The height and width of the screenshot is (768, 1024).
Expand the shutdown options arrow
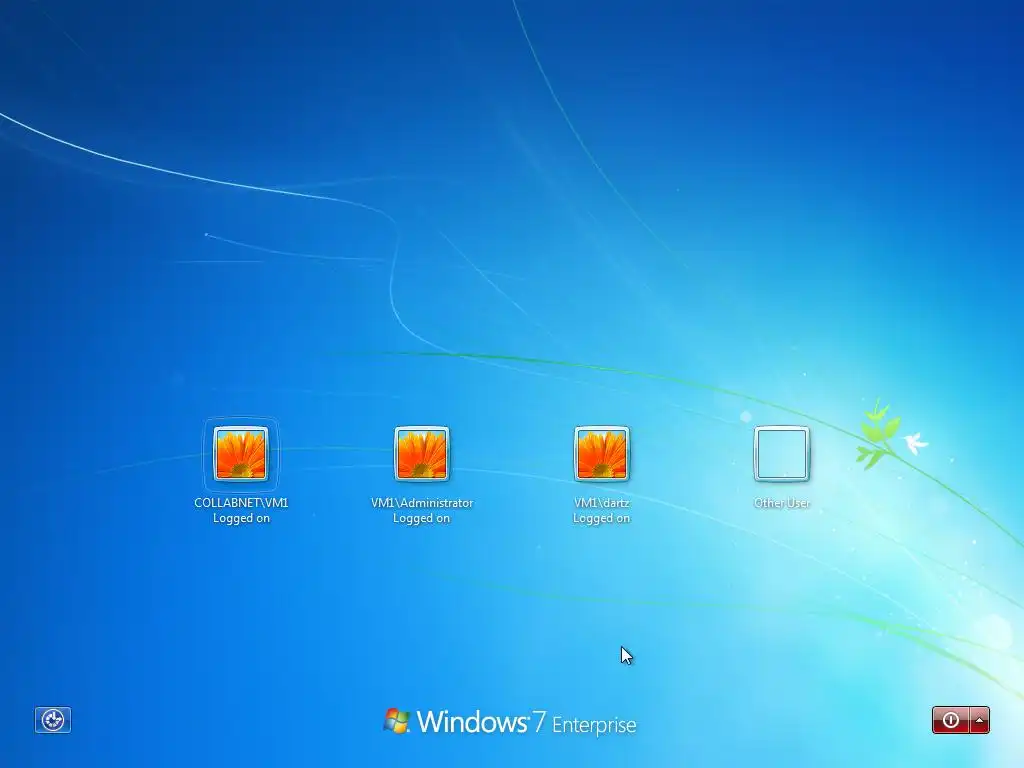(x=980, y=720)
